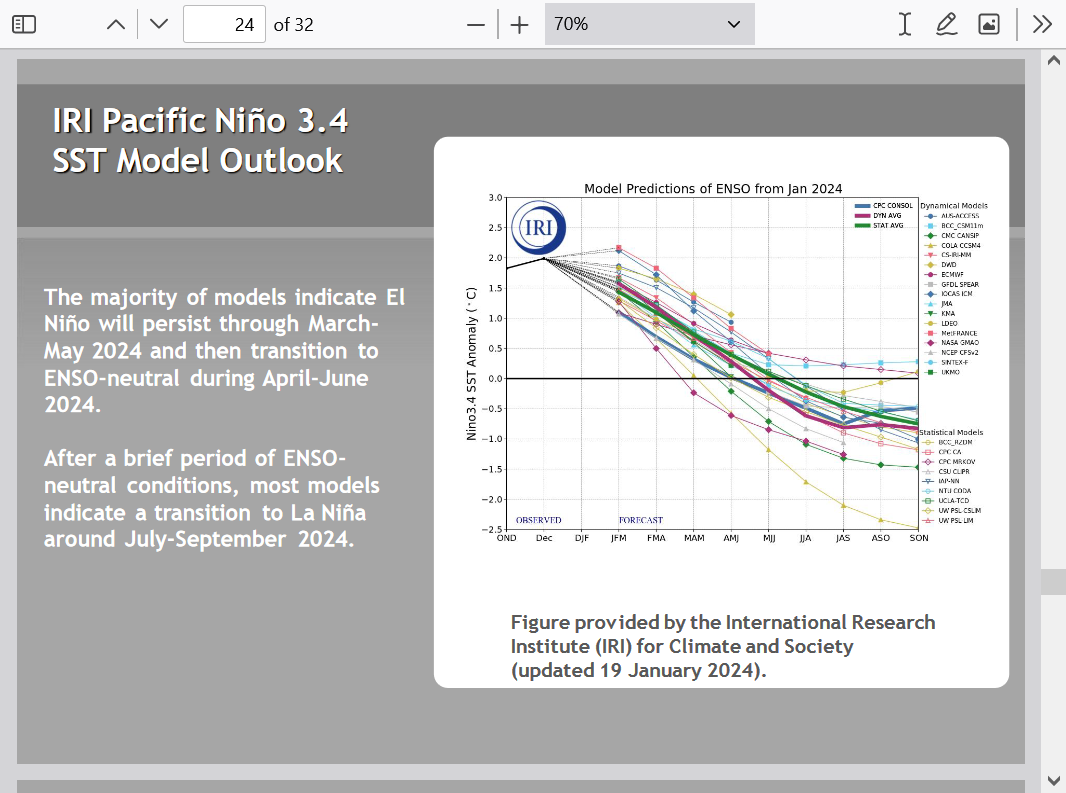Click the figure caption mentioning International Research Institute
Viewport: 1066px width, 793px height.
point(723,646)
